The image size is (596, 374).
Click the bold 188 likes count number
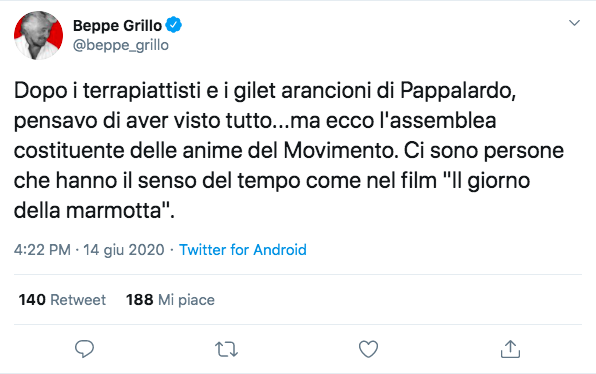139,300
